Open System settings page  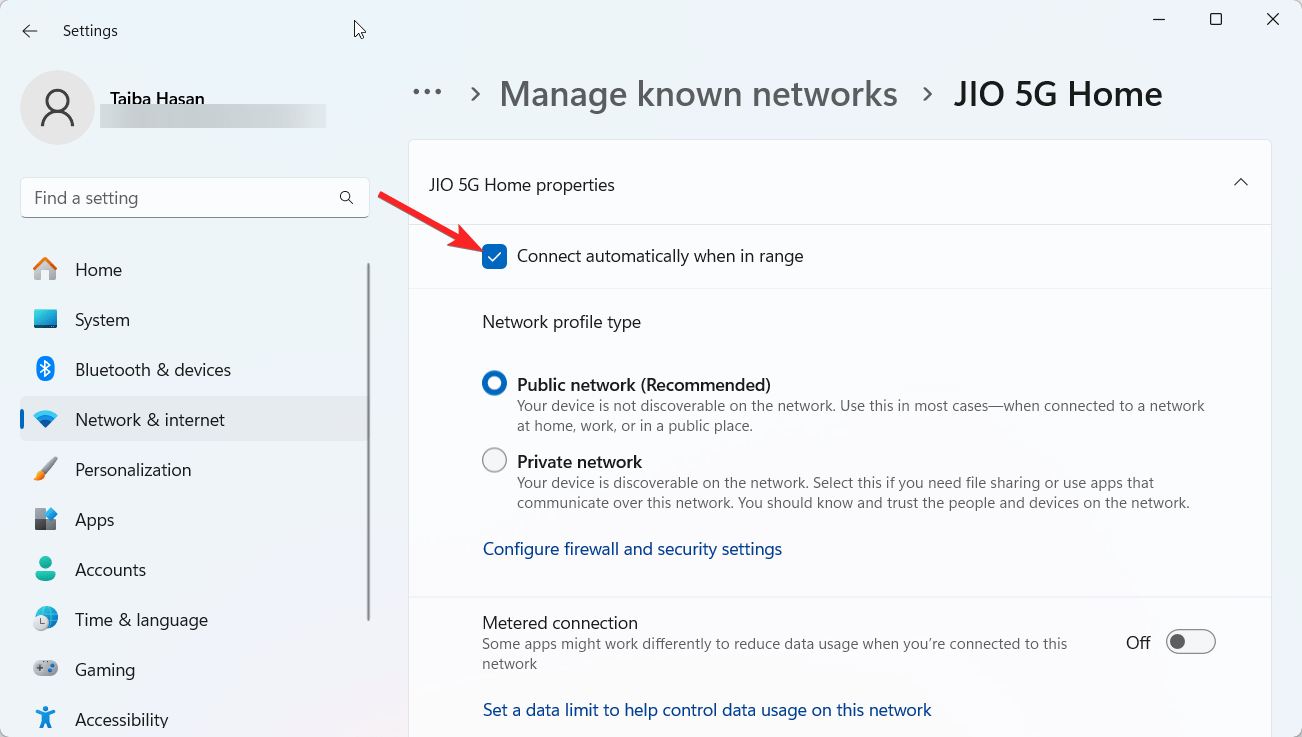194,320
